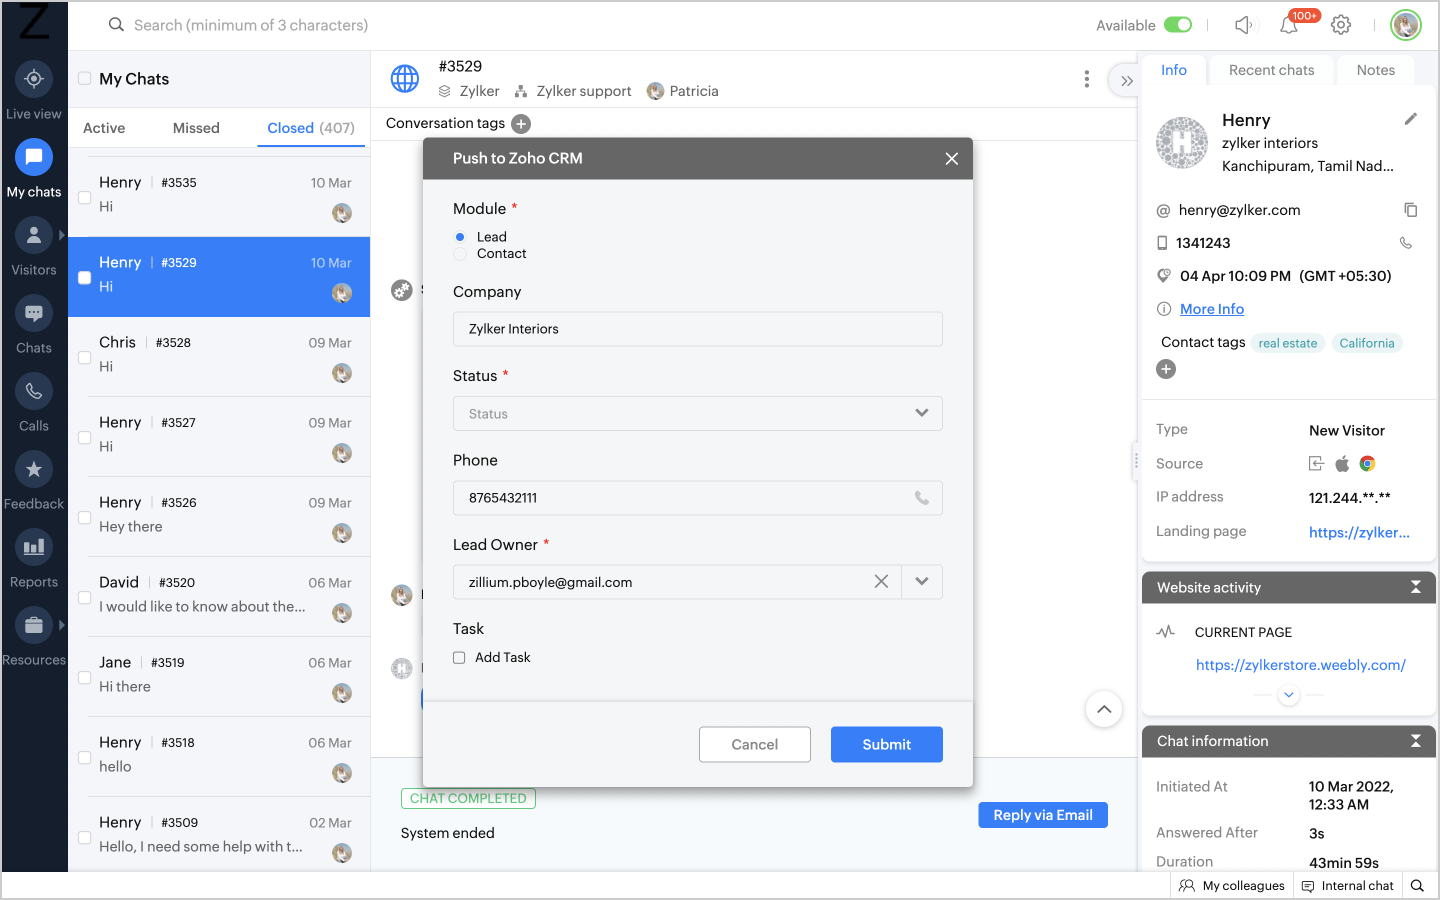Image resolution: width=1440 pixels, height=900 pixels.
Task: Switch to the Recent chats tab
Action: pos(1271,70)
